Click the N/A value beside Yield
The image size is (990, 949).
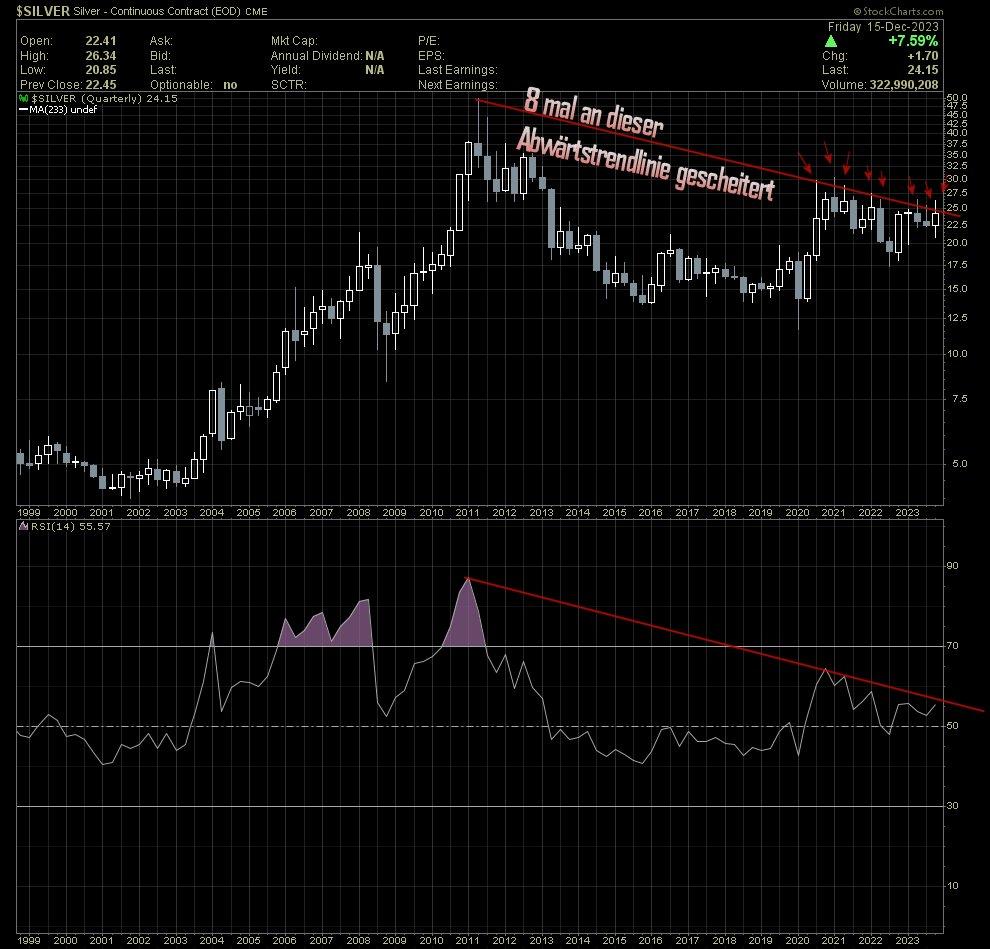(374, 70)
